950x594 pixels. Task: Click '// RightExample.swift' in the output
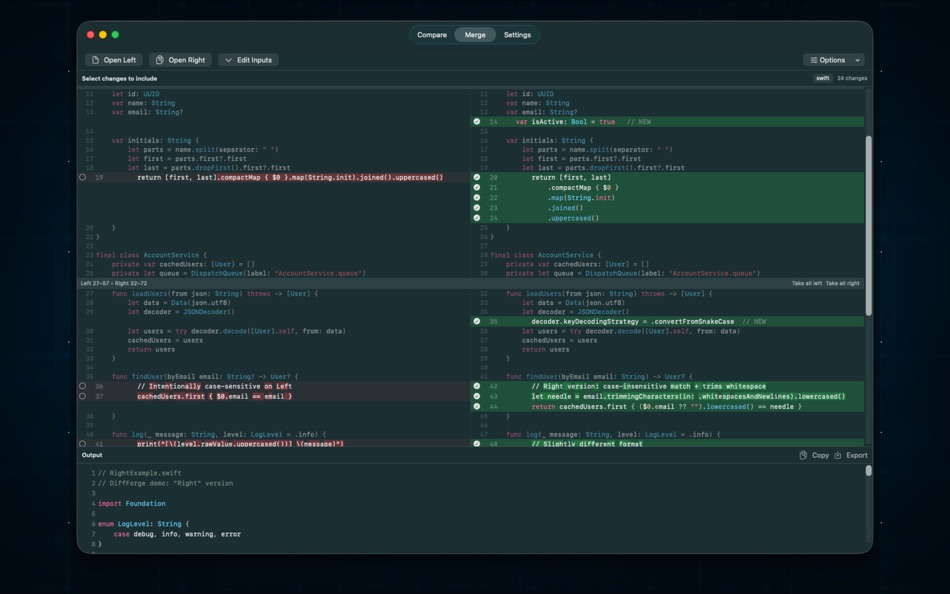pos(139,473)
